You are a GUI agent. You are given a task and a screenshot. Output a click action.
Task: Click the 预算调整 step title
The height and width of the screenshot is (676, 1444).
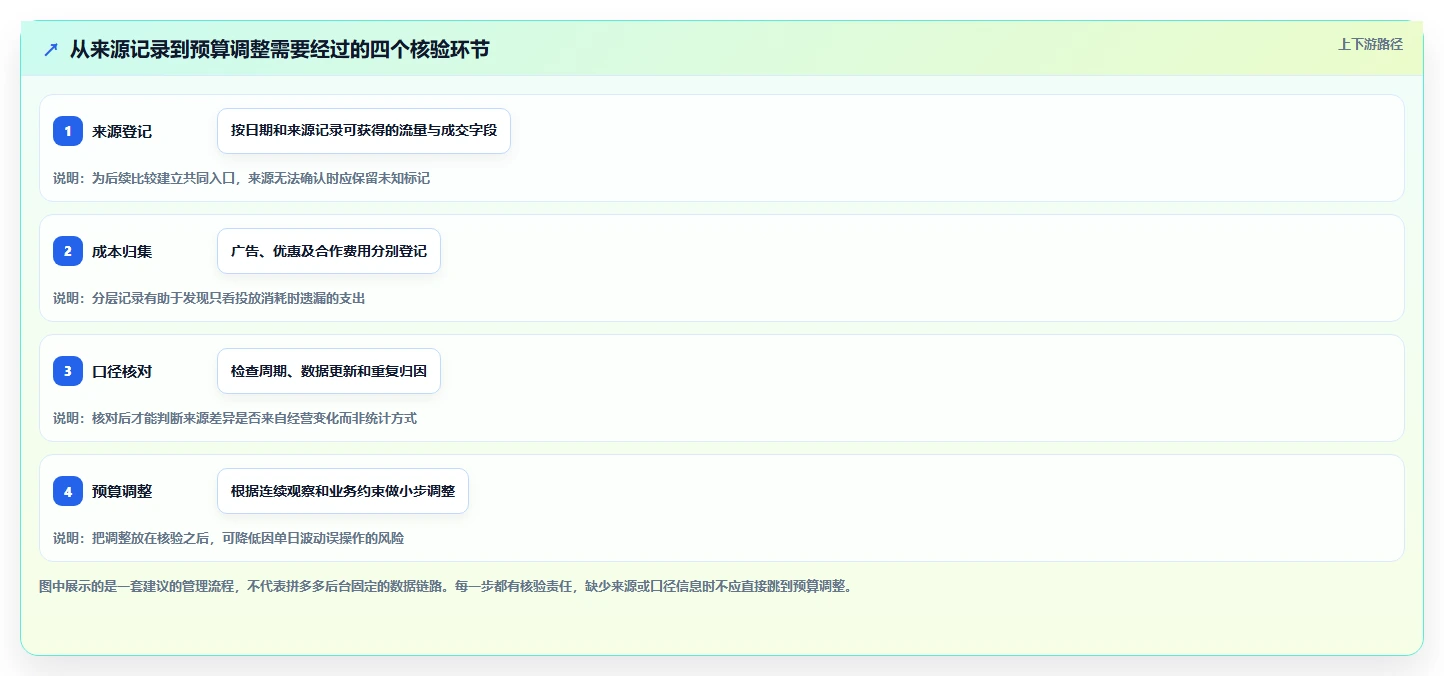coord(122,491)
